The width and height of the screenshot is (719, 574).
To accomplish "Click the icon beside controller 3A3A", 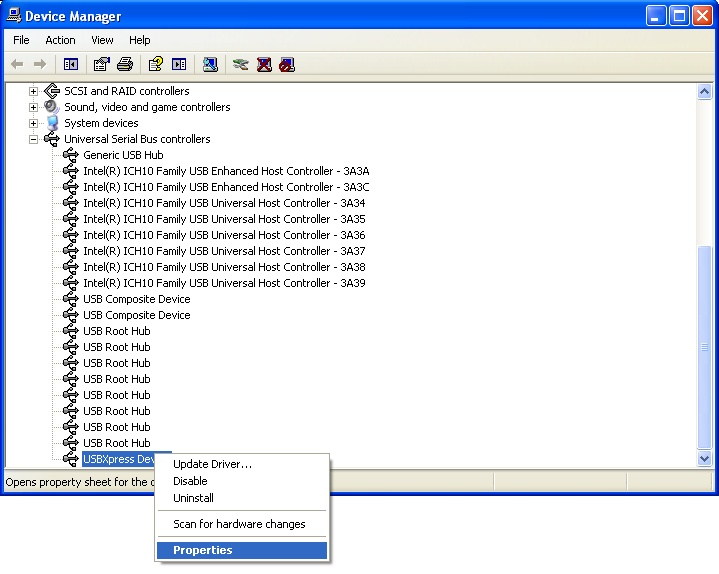I will point(71,171).
